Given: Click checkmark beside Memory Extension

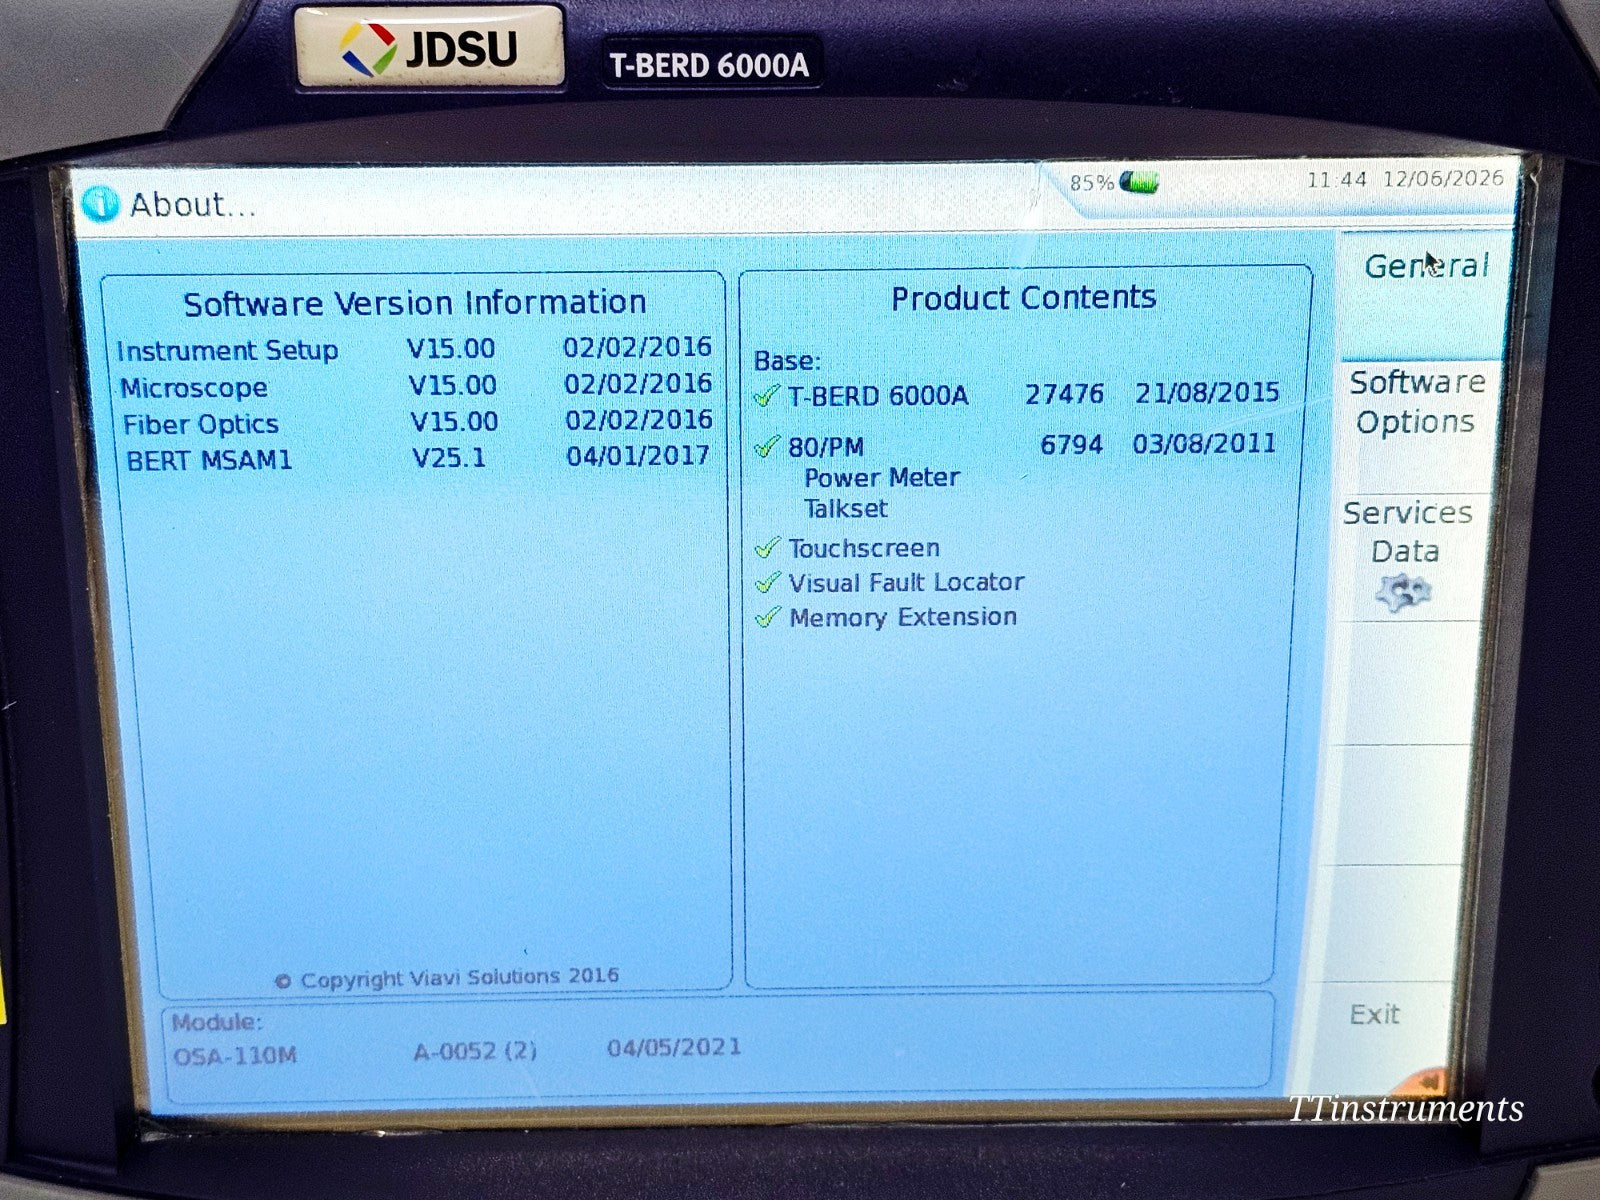Looking at the screenshot, I should [x=767, y=617].
